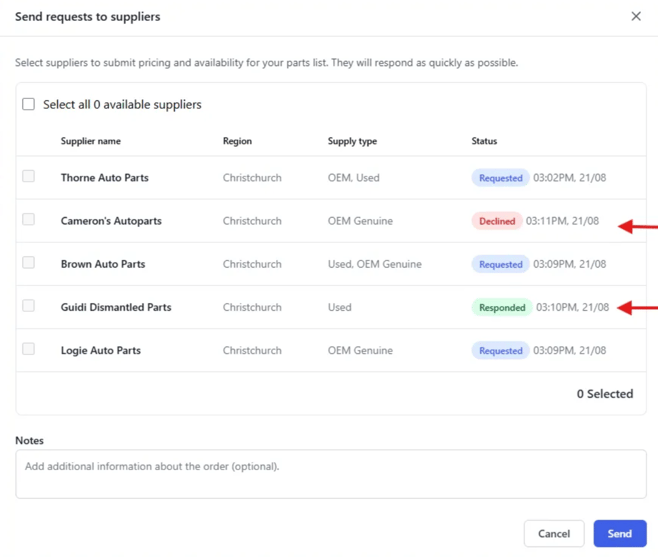Select the Thorne Auto Parts supplier name

click(x=104, y=178)
